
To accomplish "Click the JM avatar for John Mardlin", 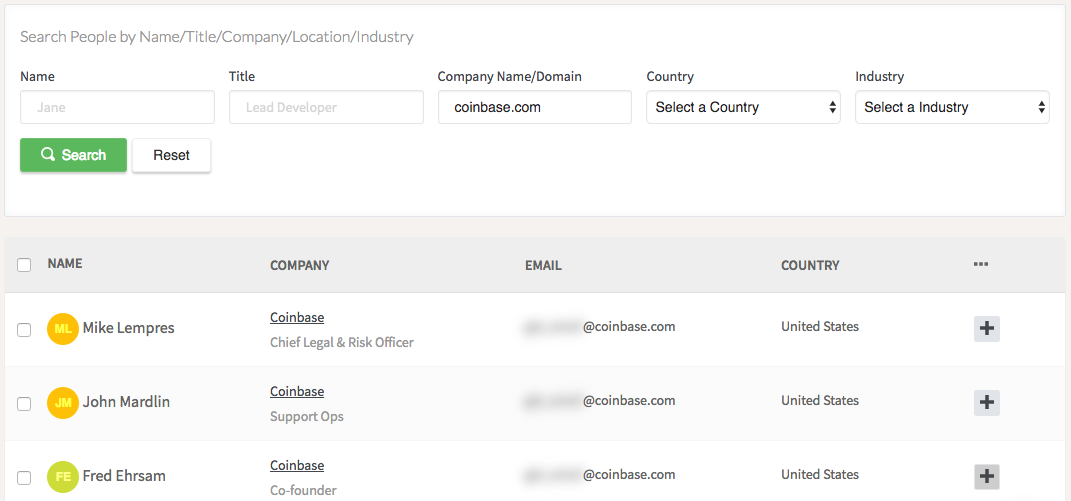I will tap(62, 402).
